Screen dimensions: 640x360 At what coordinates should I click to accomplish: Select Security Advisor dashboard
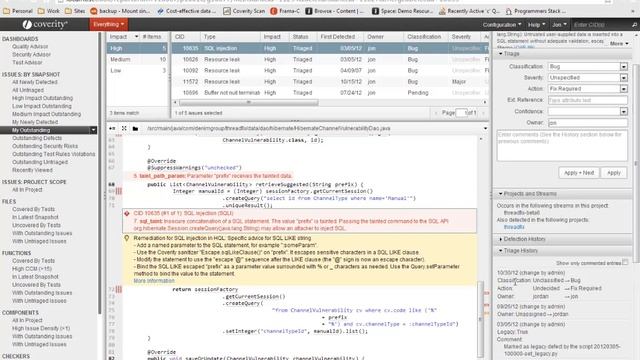[x=31, y=55]
